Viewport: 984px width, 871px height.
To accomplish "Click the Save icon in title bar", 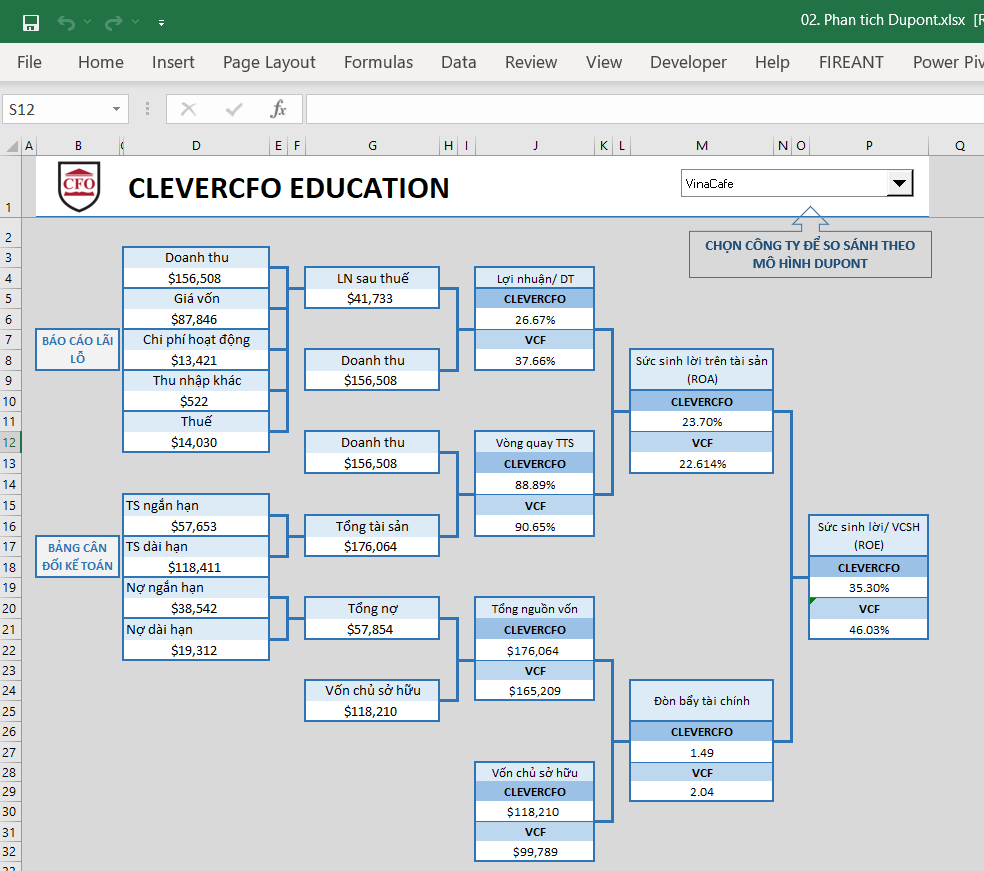I will pos(31,21).
